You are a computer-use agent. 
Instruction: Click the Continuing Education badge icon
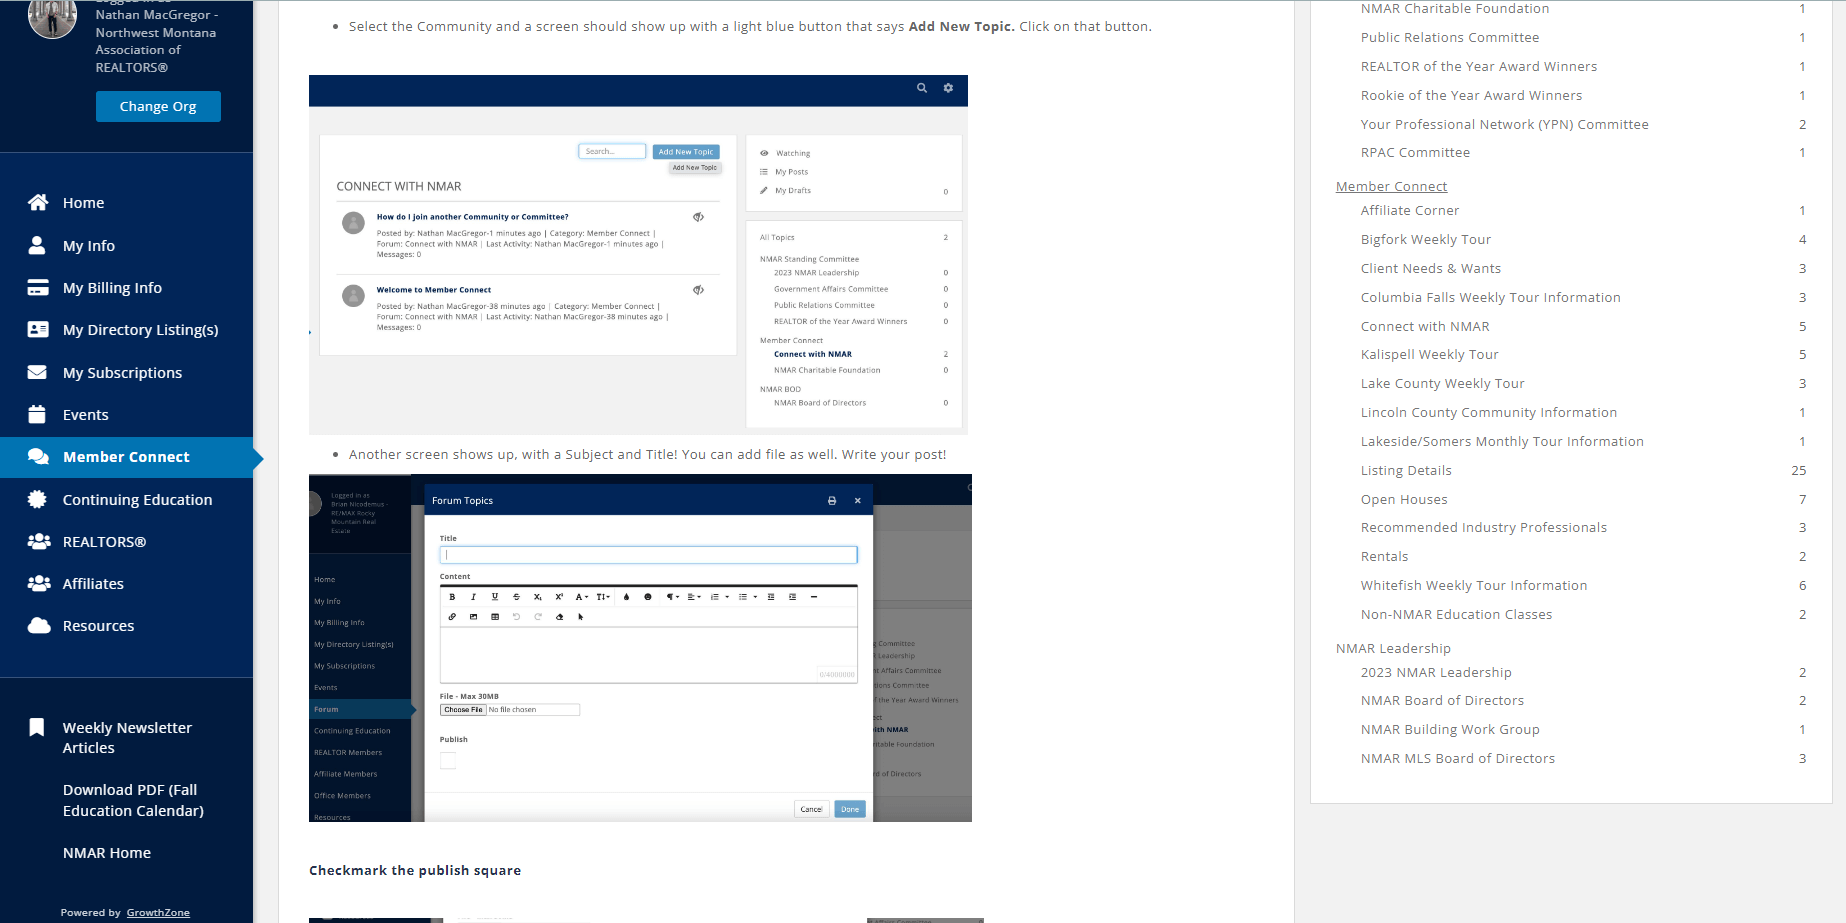coord(37,499)
